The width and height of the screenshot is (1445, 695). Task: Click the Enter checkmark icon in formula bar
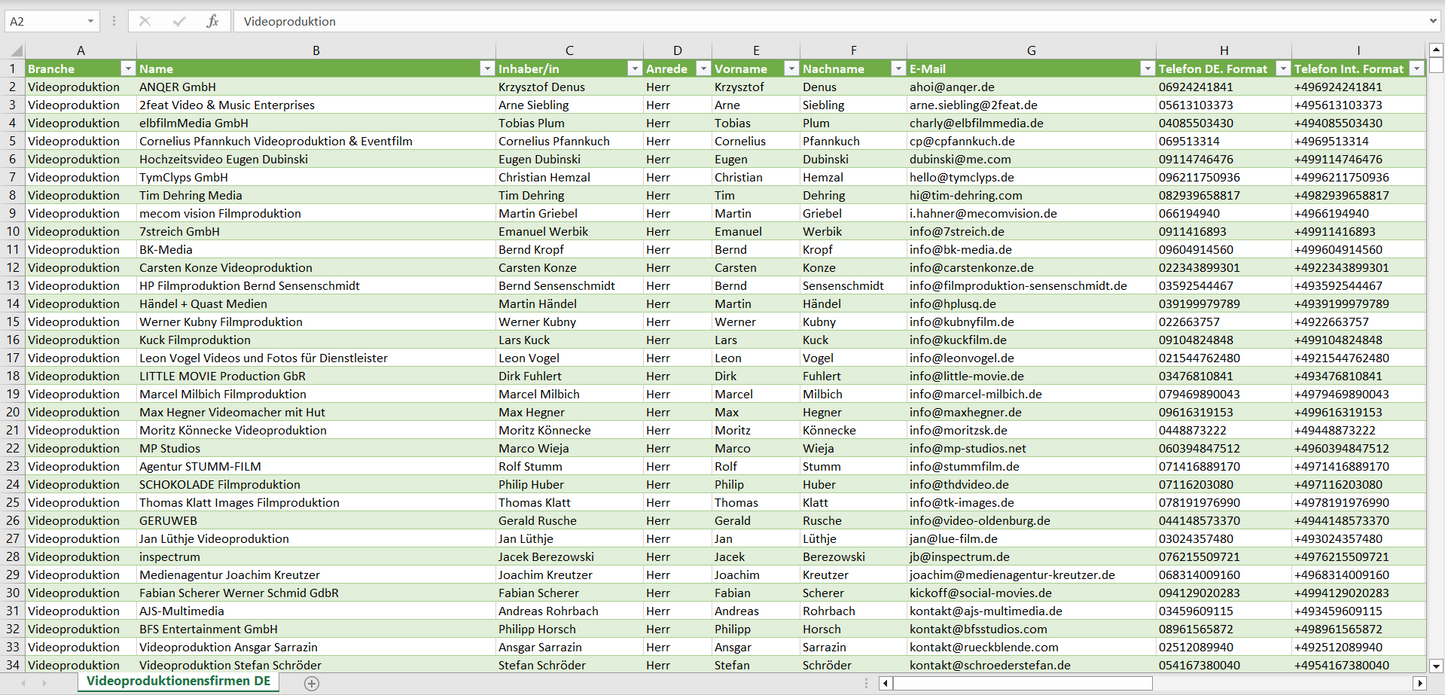click(179, 21)
